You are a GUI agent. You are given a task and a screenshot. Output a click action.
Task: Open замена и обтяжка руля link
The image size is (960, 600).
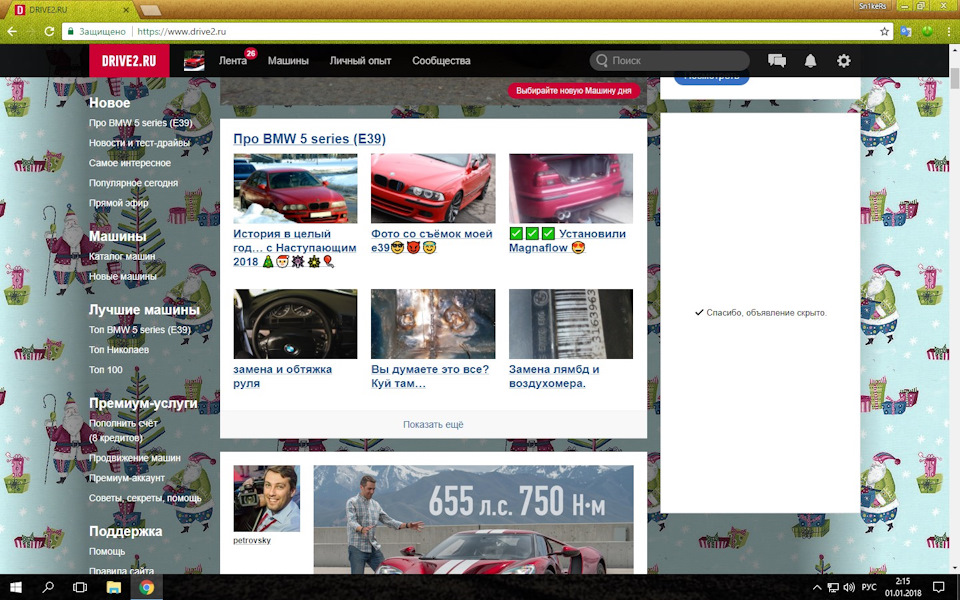click(282, 376)
